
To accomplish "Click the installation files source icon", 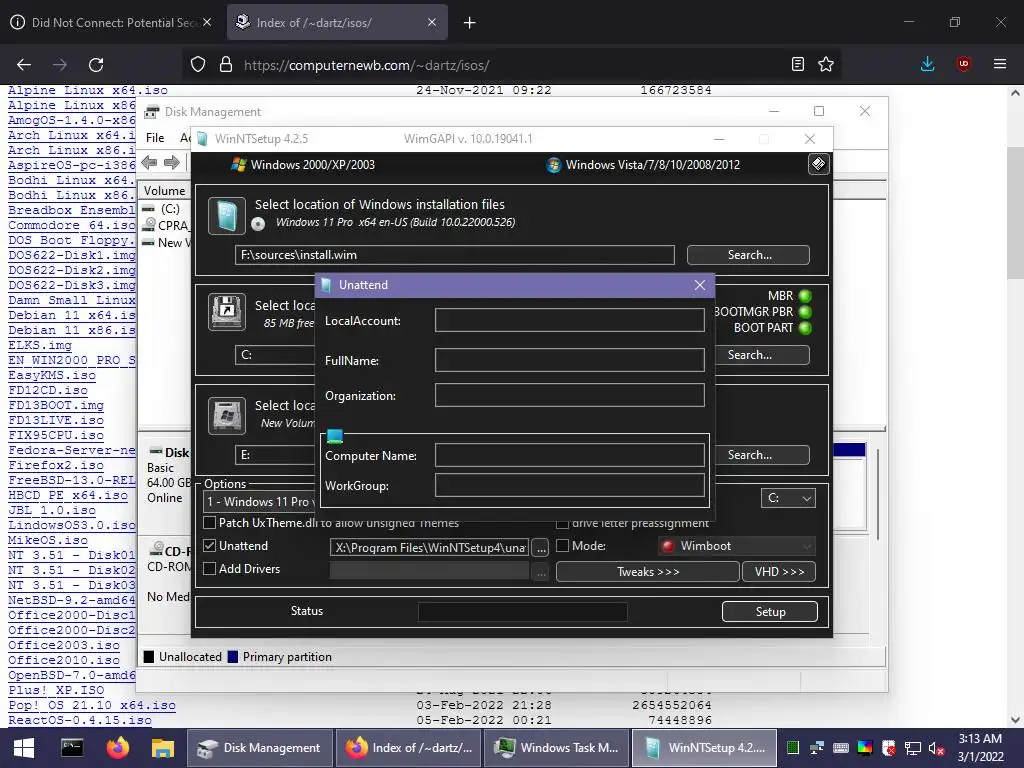I will pyautogui.click(x=227, y=216).
